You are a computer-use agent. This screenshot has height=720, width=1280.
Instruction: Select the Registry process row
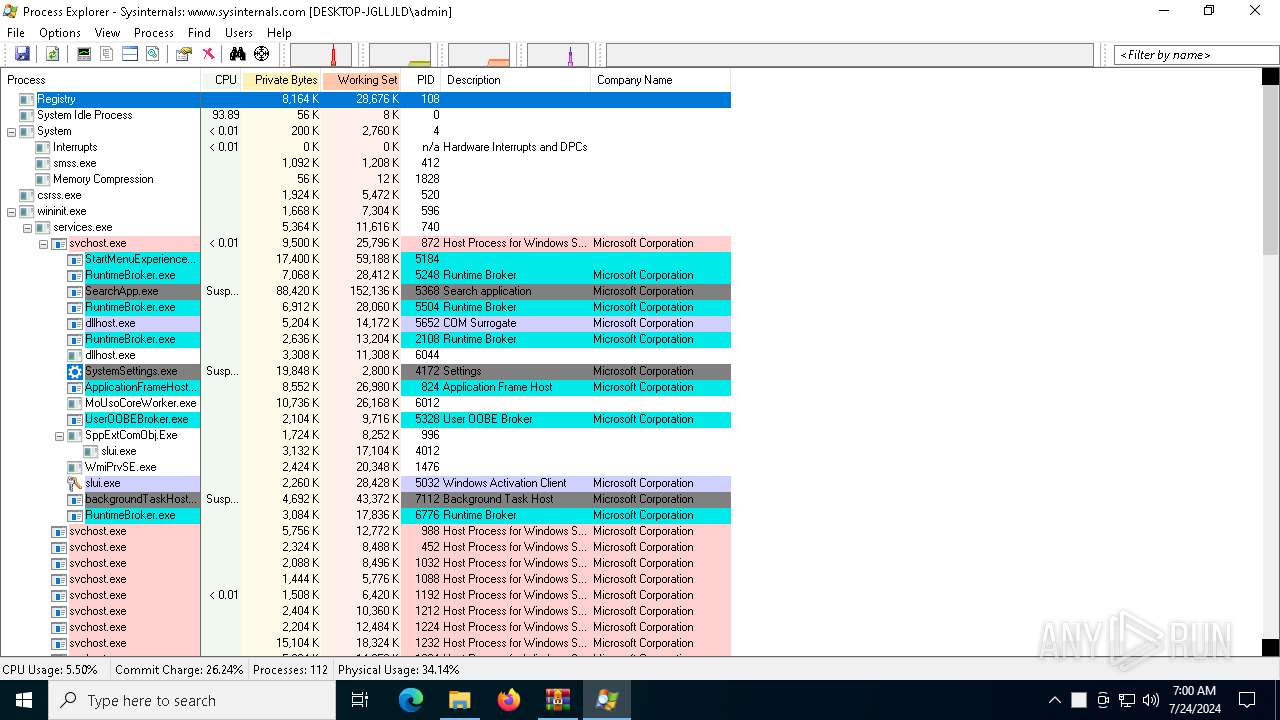tap(366, 99)
